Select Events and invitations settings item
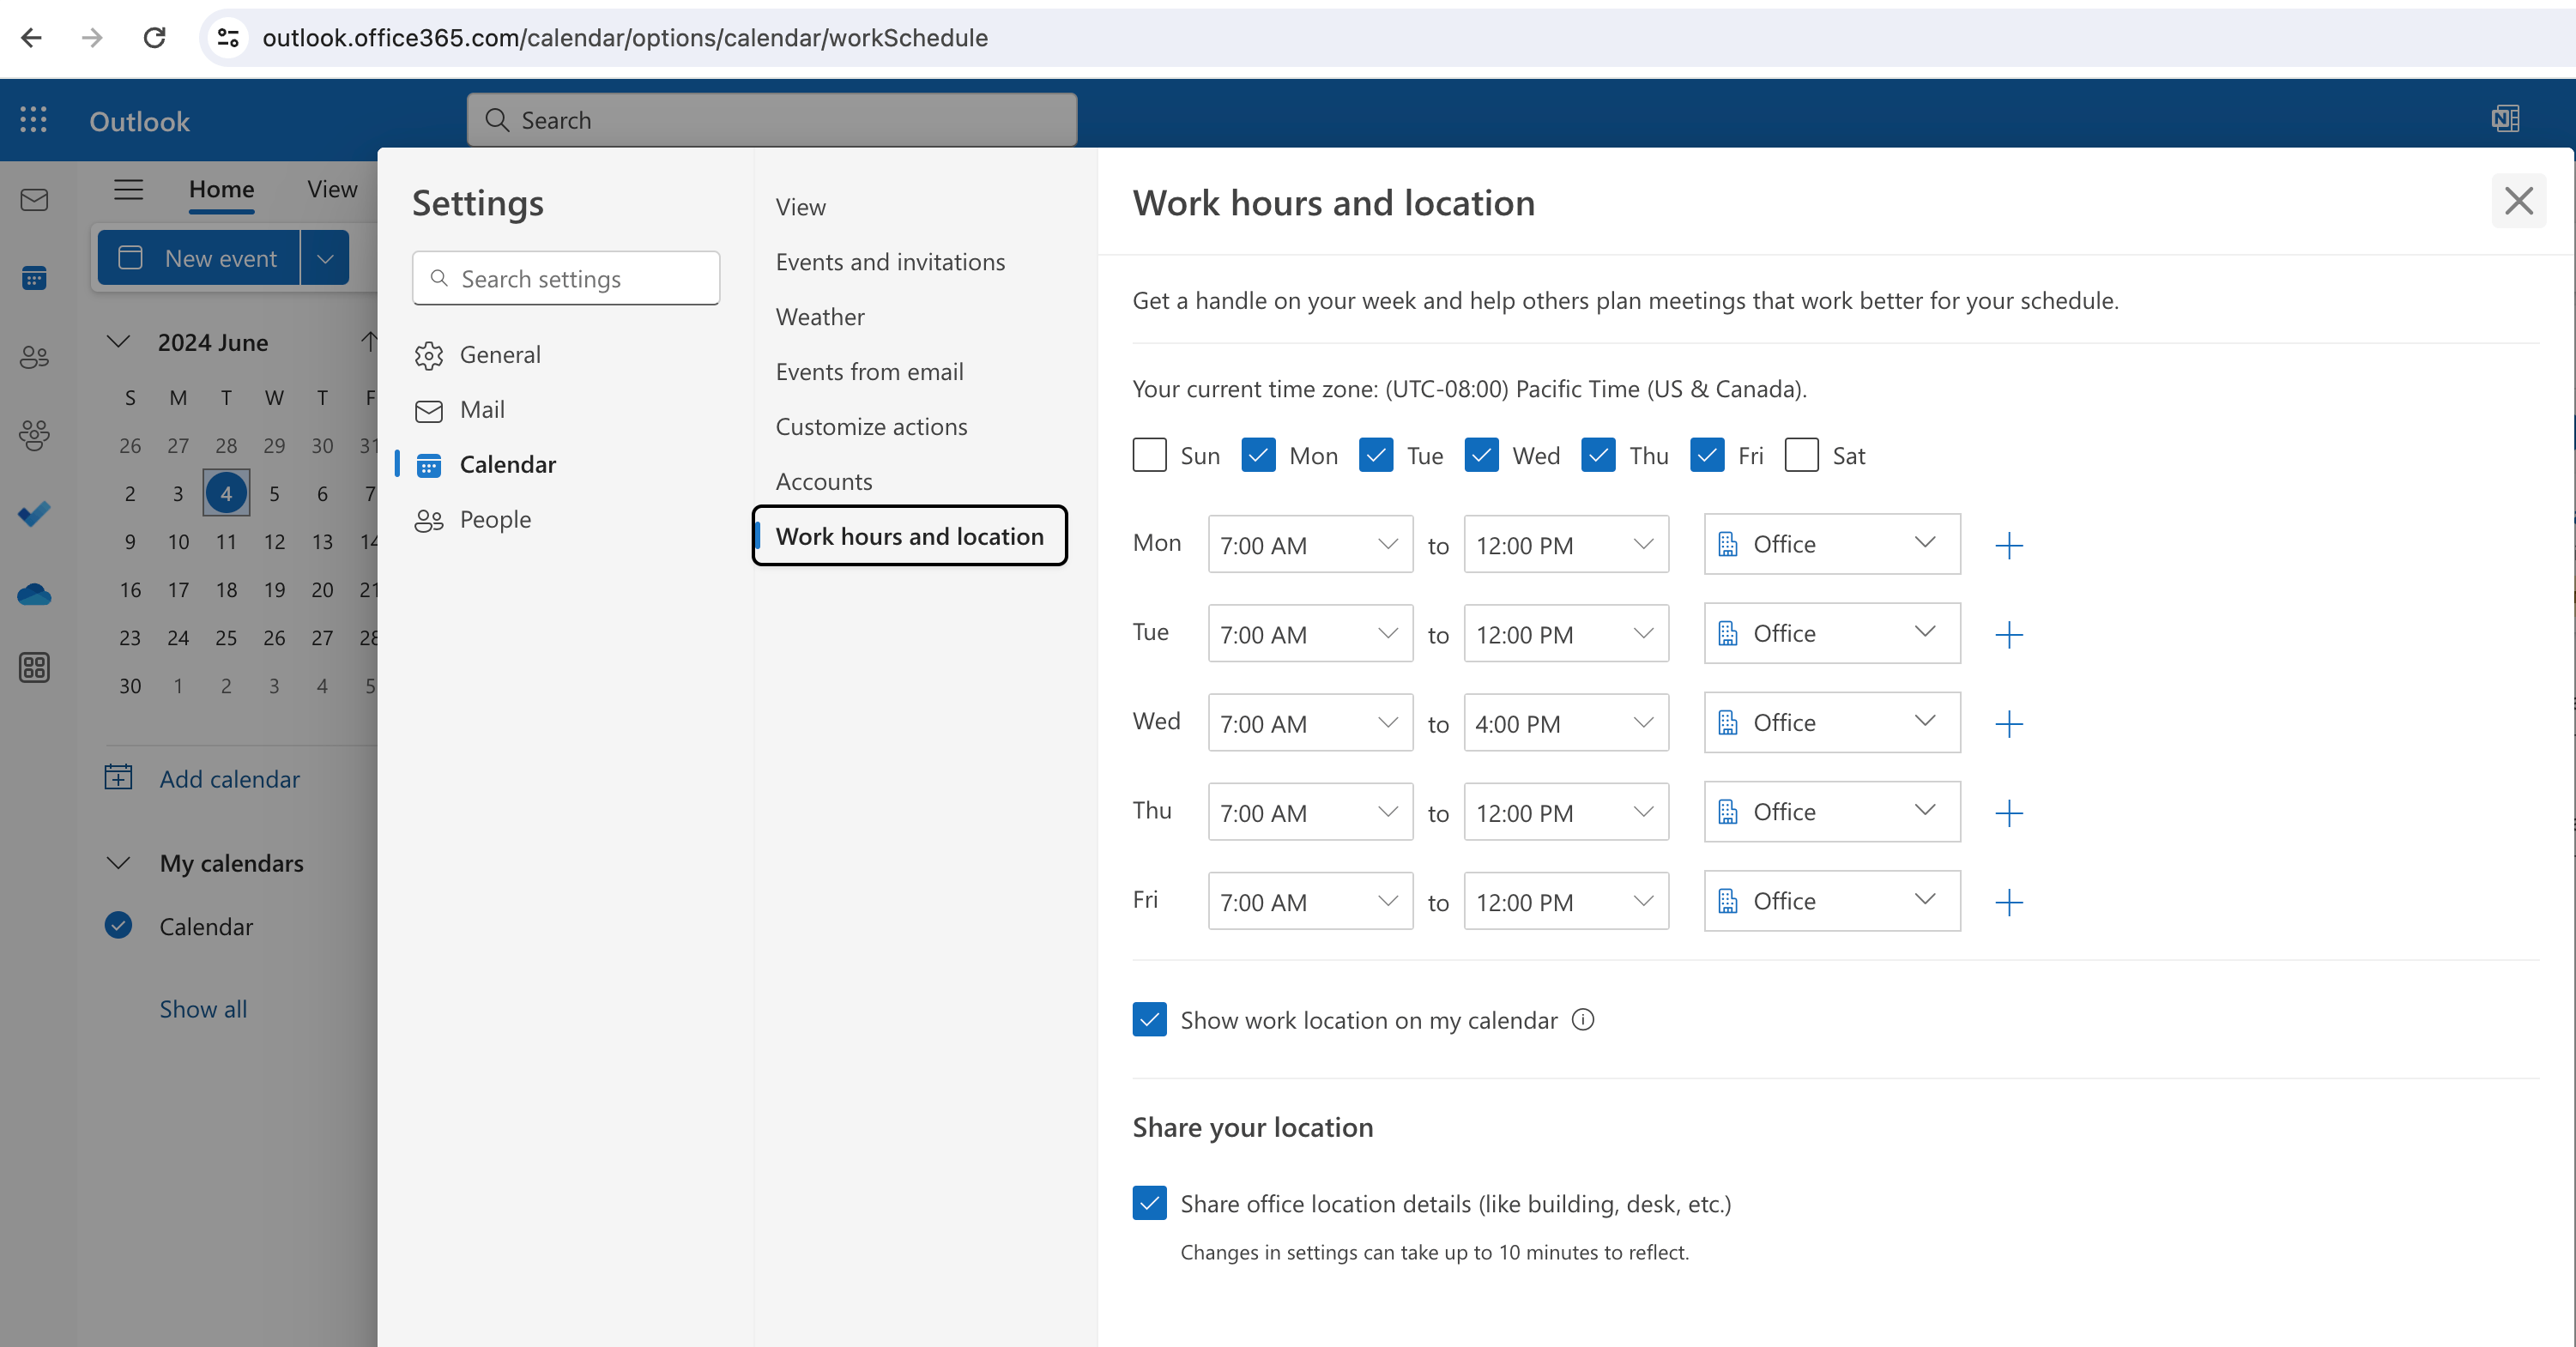 [890, 262]
